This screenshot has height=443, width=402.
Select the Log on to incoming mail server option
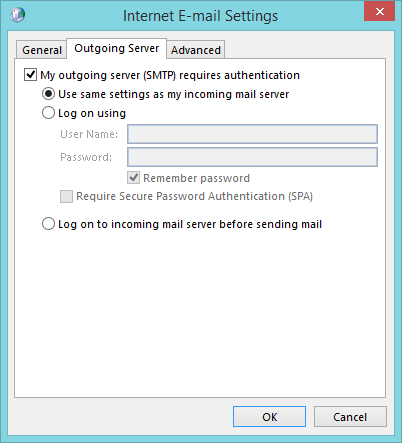[x=48, y=224]
